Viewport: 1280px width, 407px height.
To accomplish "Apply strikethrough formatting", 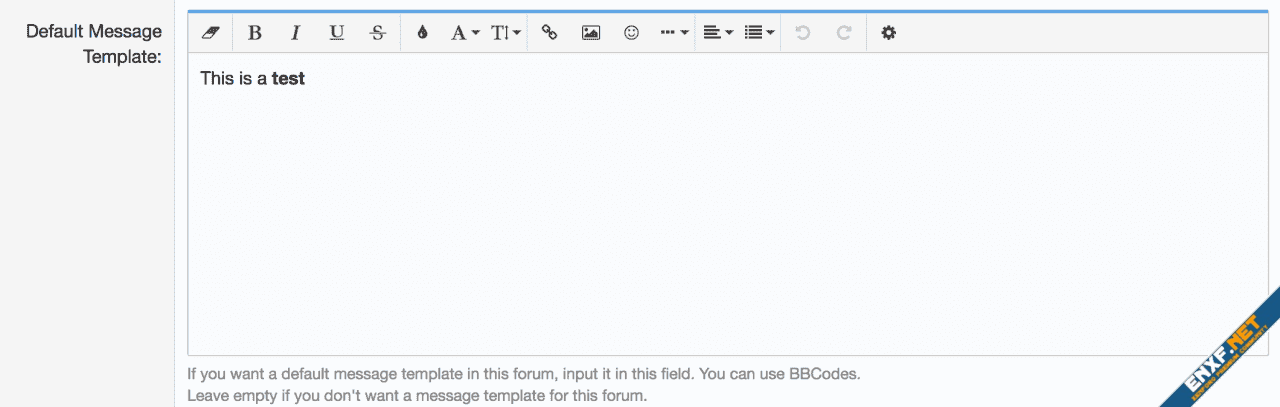I will [x=378, y=33].
